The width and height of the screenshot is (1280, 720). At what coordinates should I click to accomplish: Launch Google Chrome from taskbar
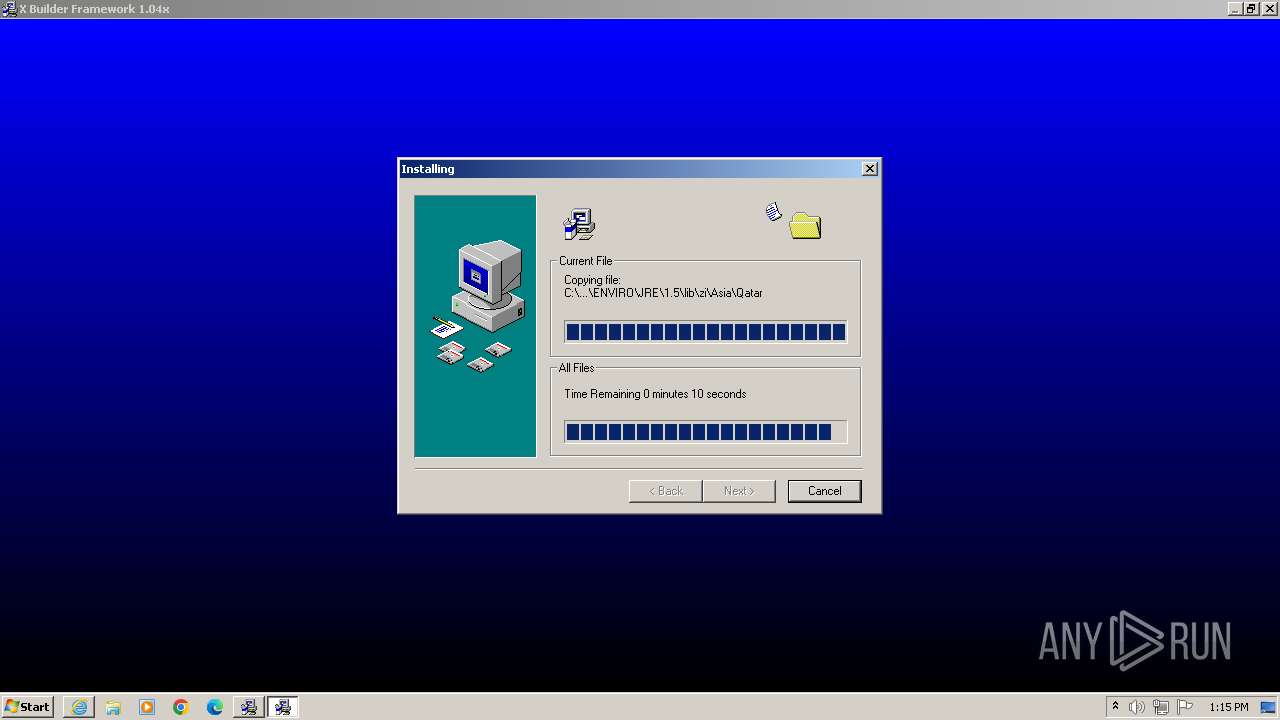(x=181, y=707)
